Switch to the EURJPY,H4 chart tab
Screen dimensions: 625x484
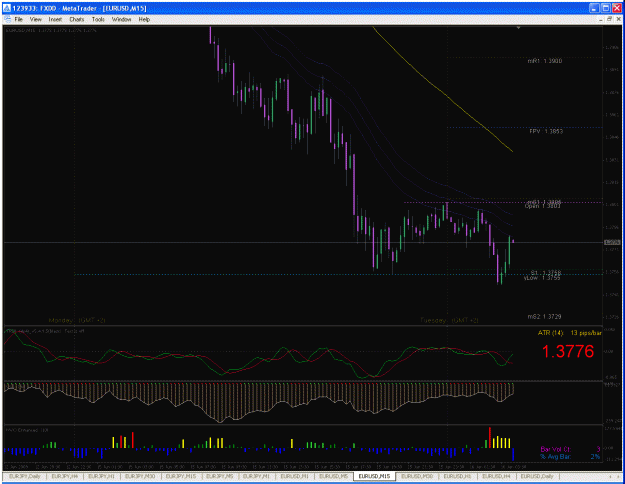(65, 476)
